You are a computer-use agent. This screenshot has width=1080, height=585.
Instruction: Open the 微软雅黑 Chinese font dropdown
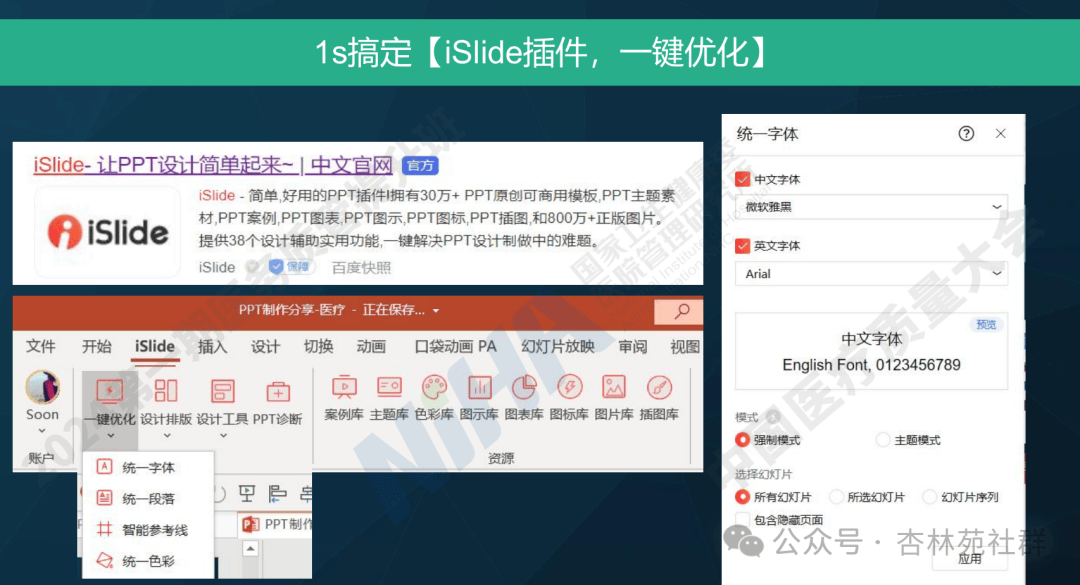(871, 206)
